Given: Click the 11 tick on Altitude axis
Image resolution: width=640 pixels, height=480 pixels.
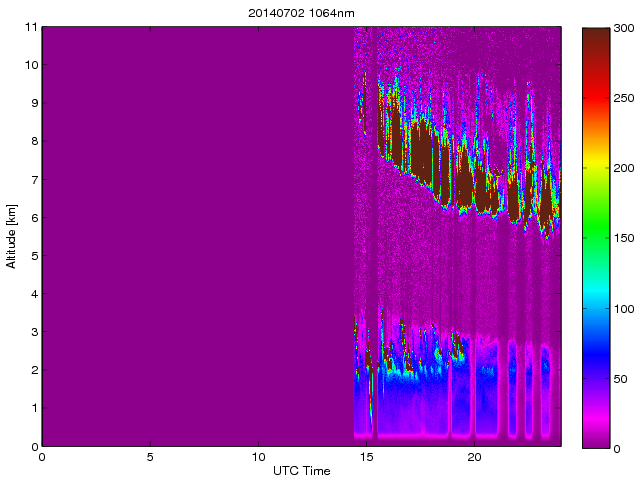Looking at the screenshot, I should click(30, 27).
